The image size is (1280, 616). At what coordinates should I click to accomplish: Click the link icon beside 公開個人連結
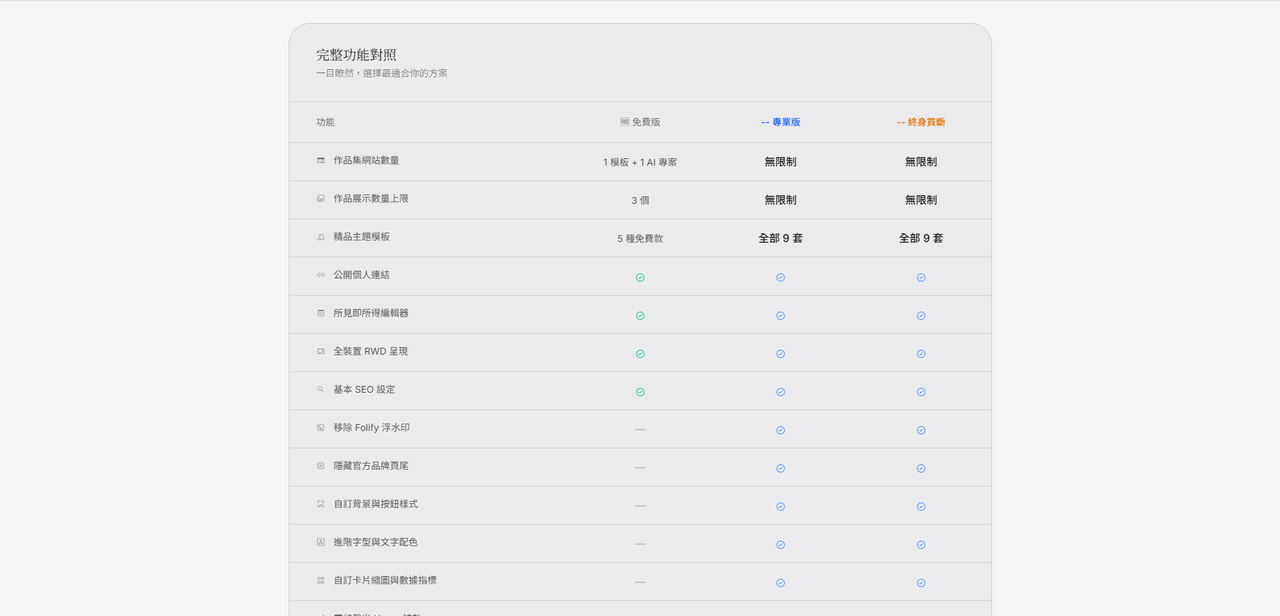pos(321,275)
